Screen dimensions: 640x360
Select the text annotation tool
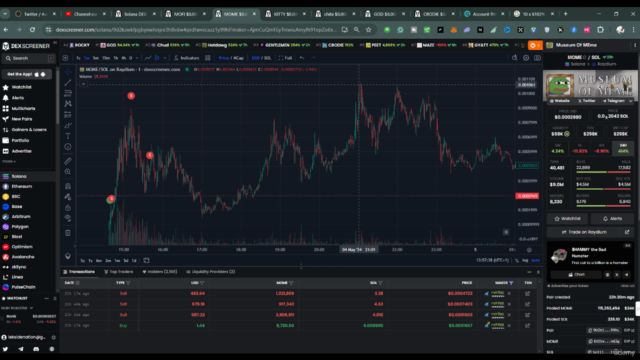pos(68,136)
